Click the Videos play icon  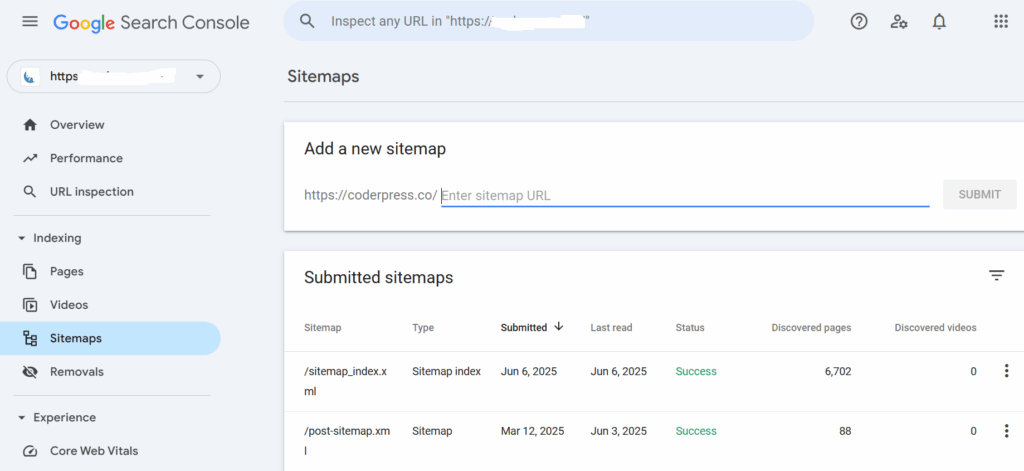pyautogui.click(x=30, y=304)
